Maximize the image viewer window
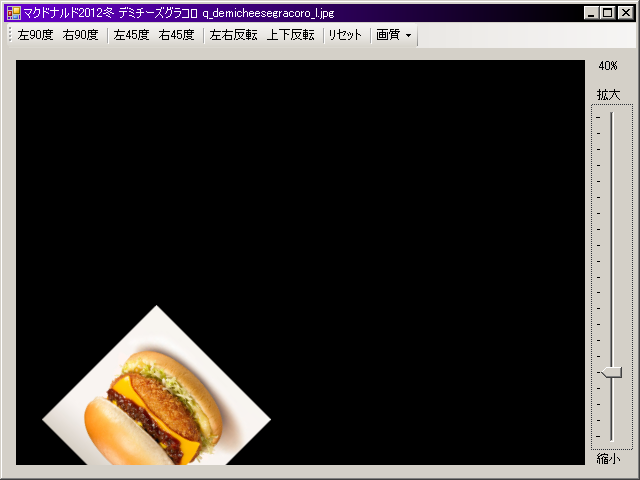This screenshot has width=640, height=480. [x=607, y=13]
